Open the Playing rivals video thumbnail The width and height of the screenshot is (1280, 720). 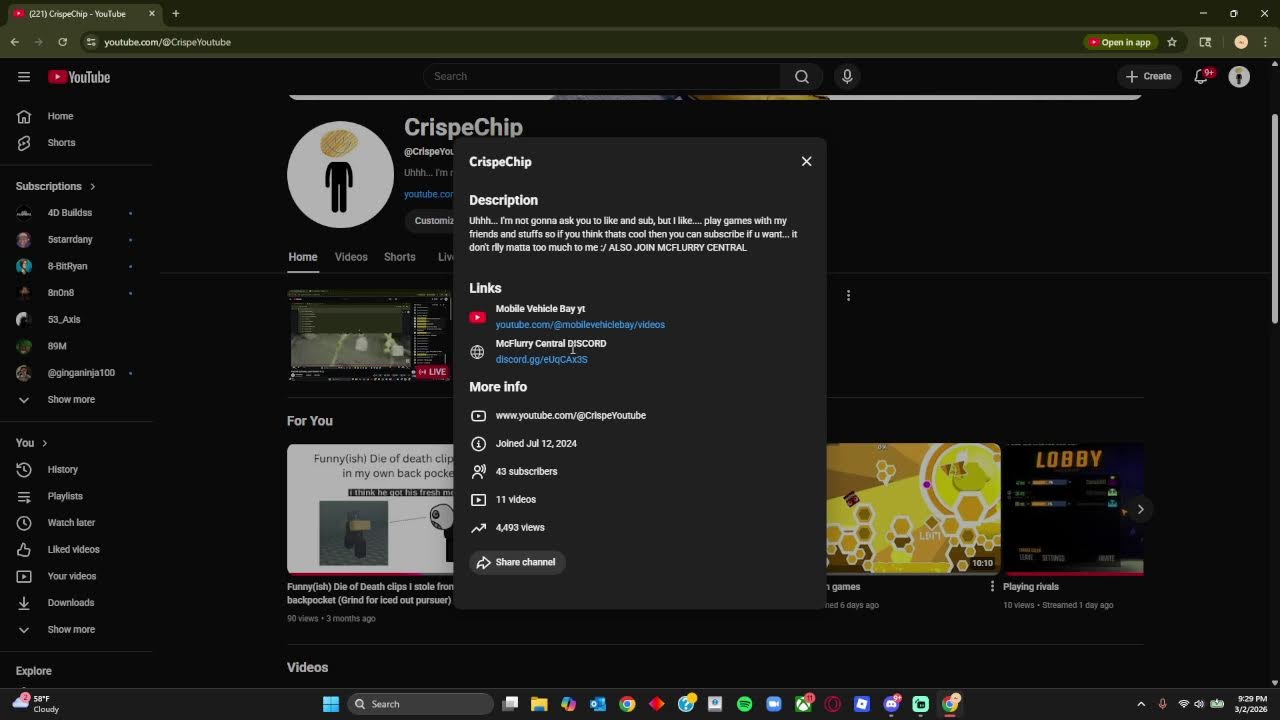click(1072, 509)
